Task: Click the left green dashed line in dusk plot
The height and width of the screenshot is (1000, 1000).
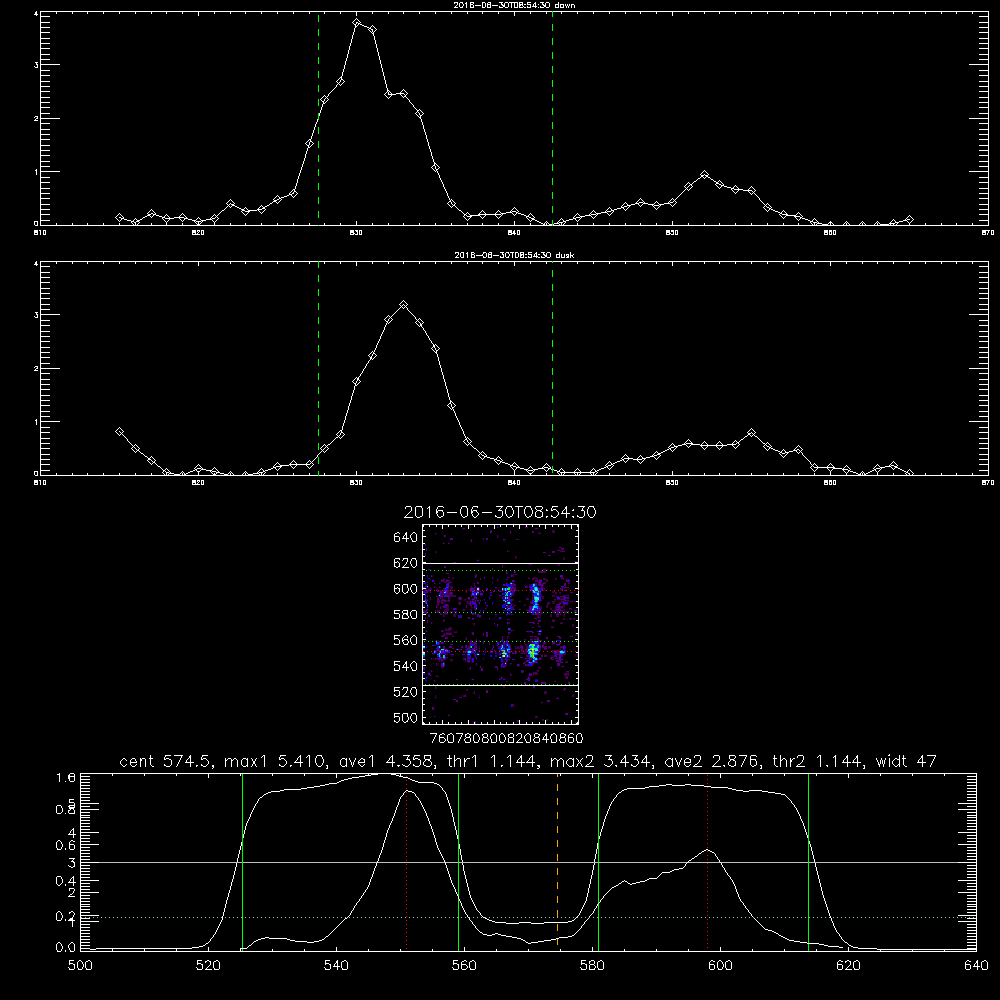Action: pos(318,369)
